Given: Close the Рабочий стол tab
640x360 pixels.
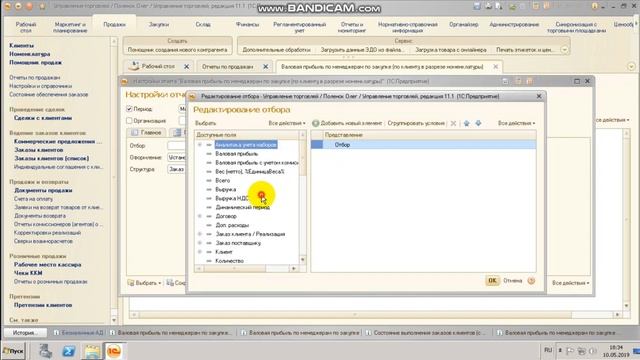Looking at the screenshot, I should tap(187, 67).
